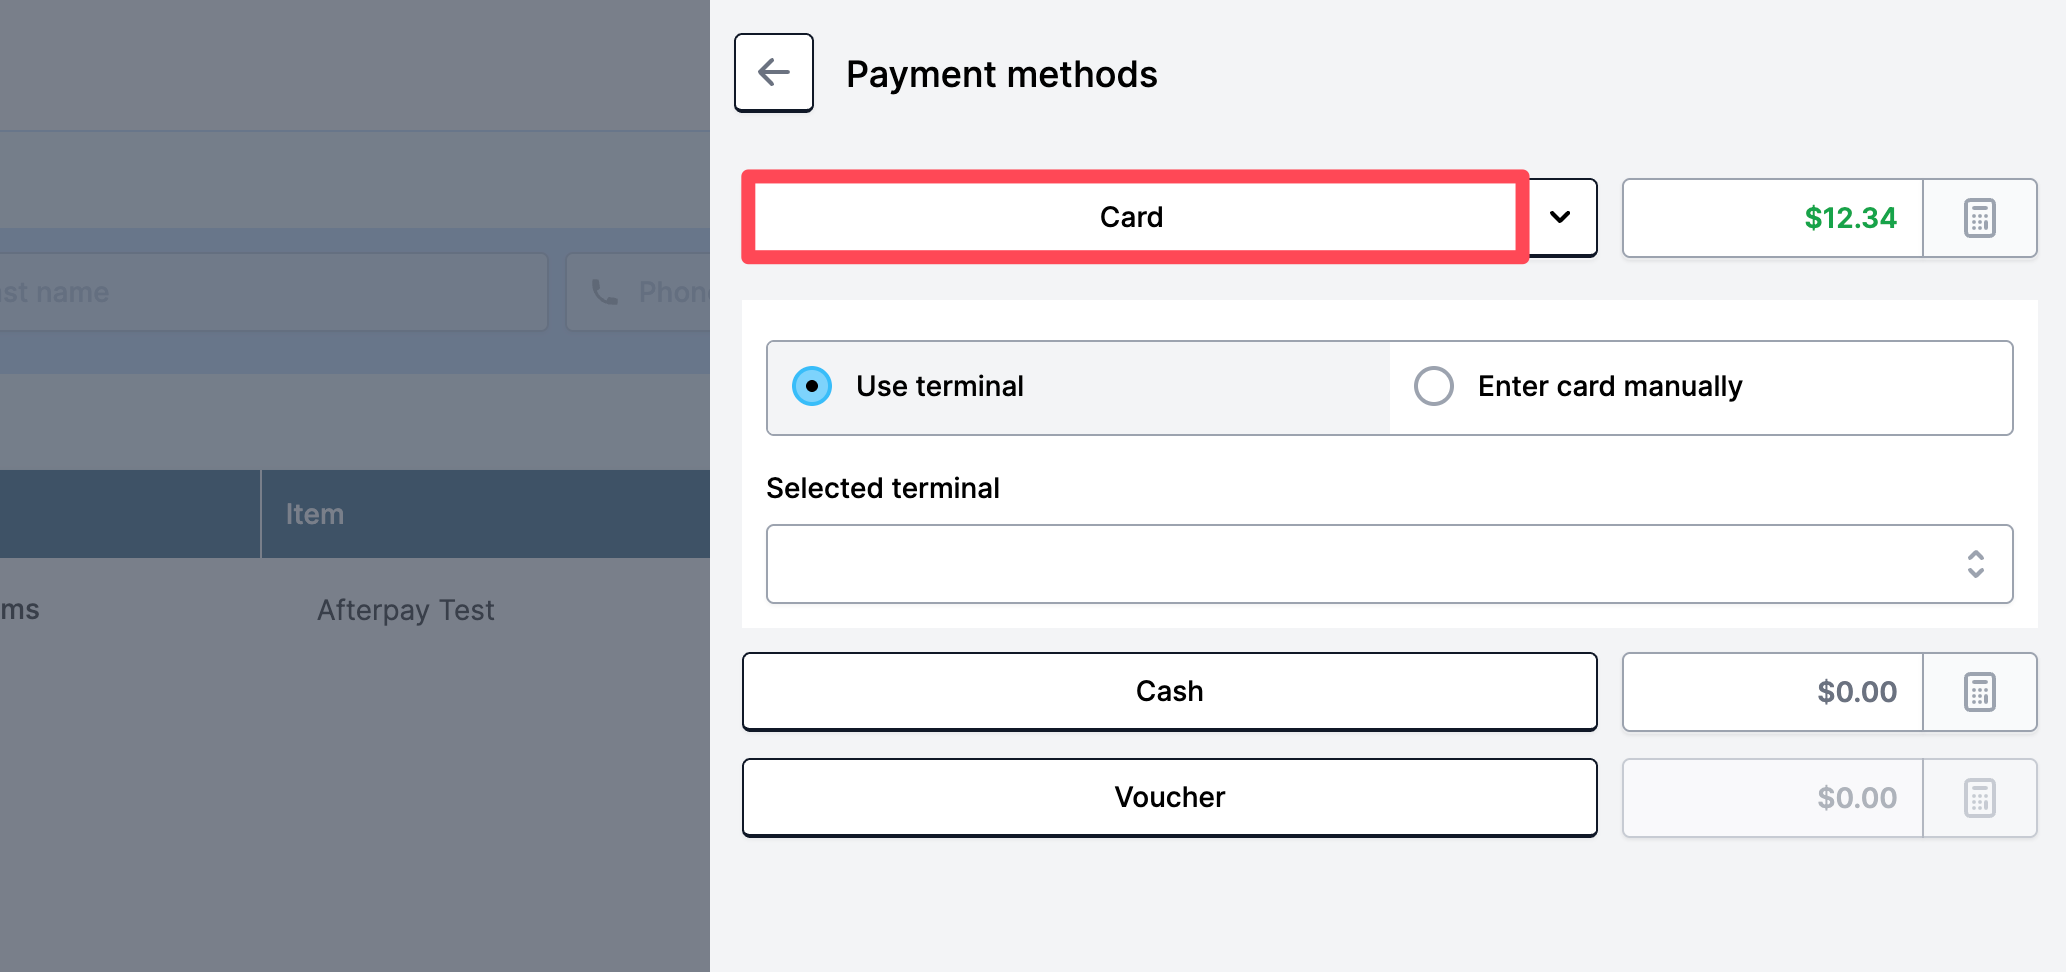2066x972 pixels.
Task: Click the Item column header
Action: pyautogui.click(x=314, y=514)
